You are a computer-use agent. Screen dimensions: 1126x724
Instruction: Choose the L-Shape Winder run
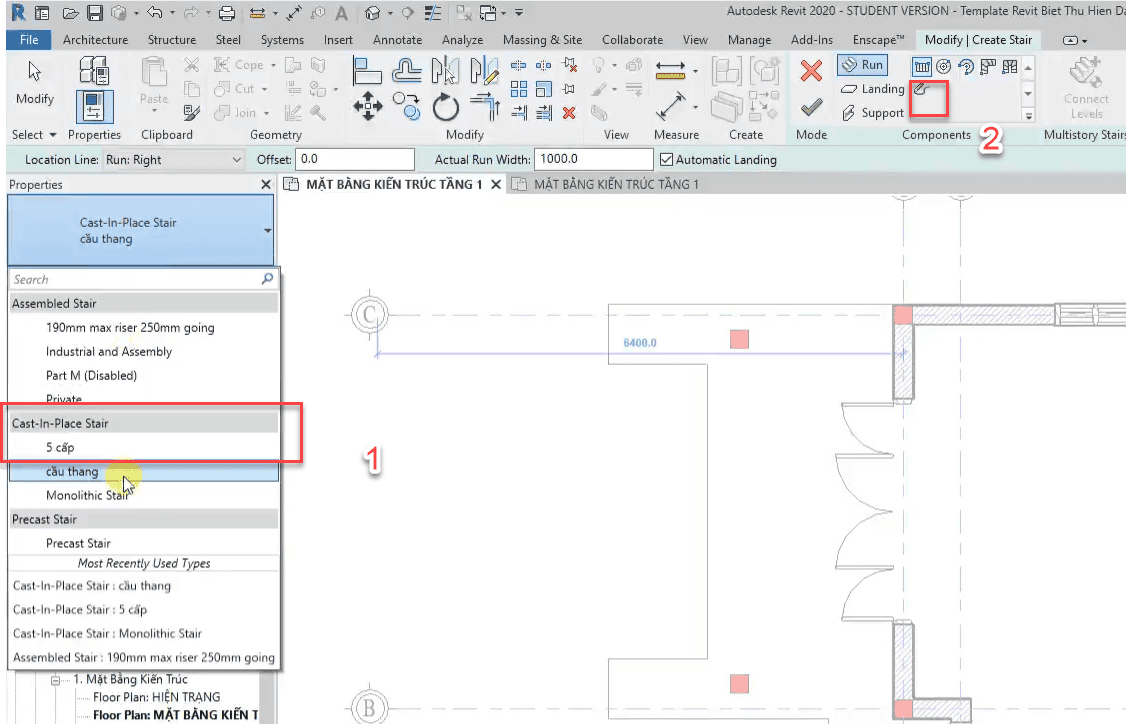tap(988, 67)
